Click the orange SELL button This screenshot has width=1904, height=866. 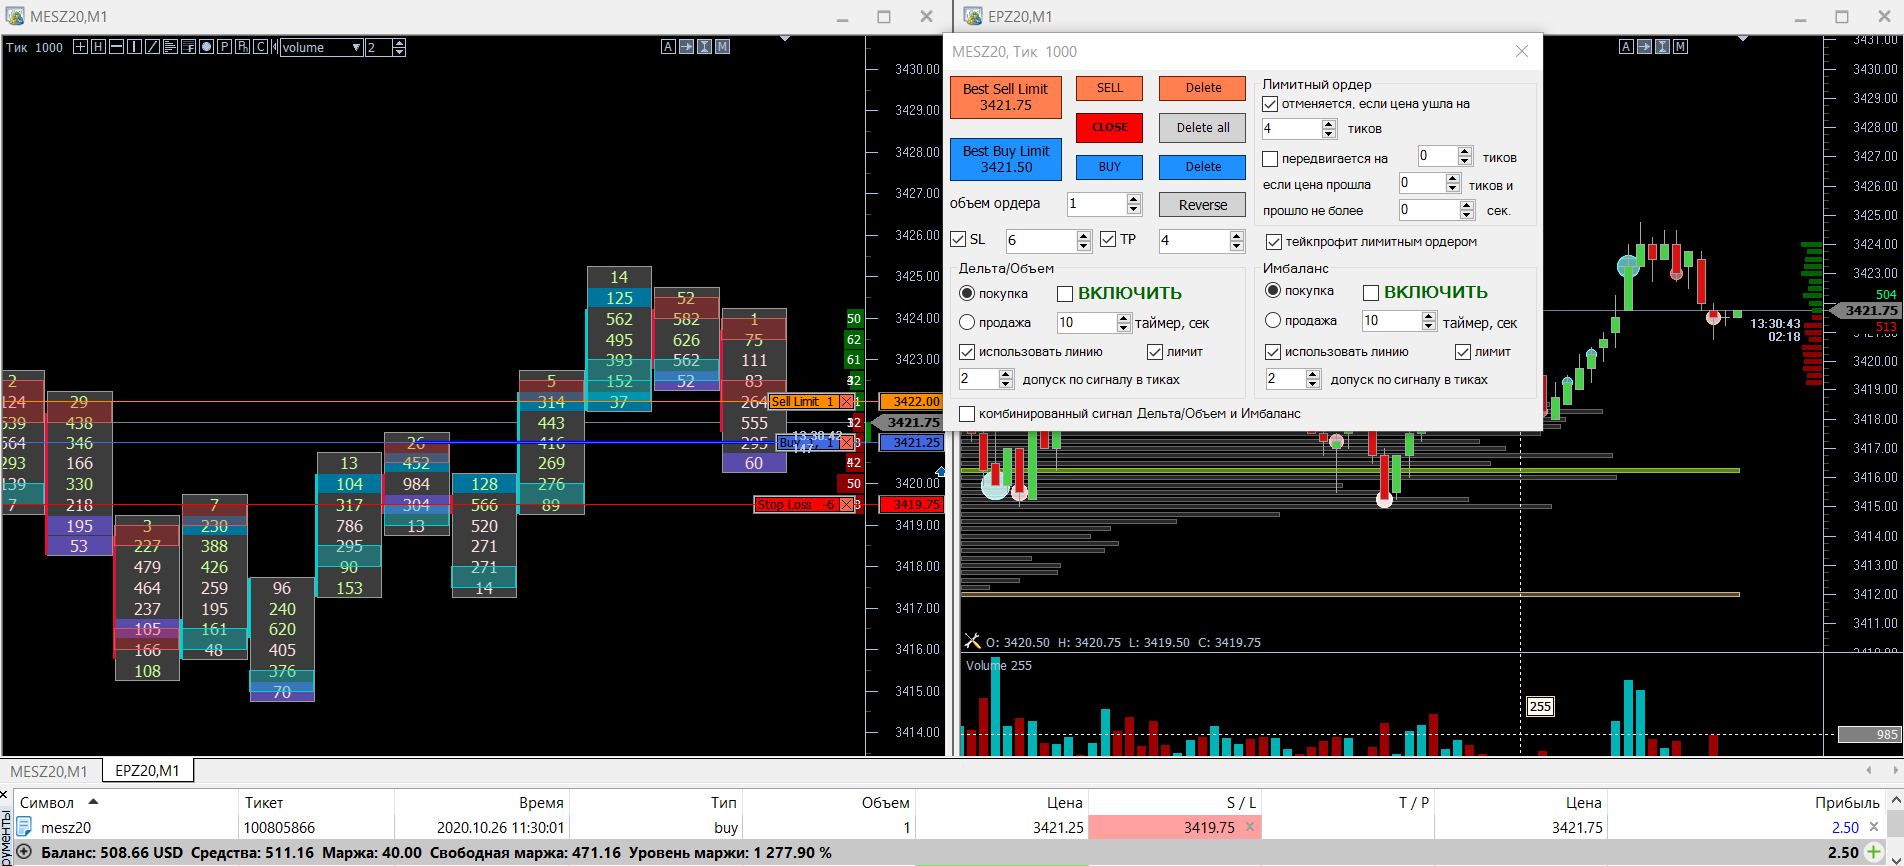[x=1110, y=88]
